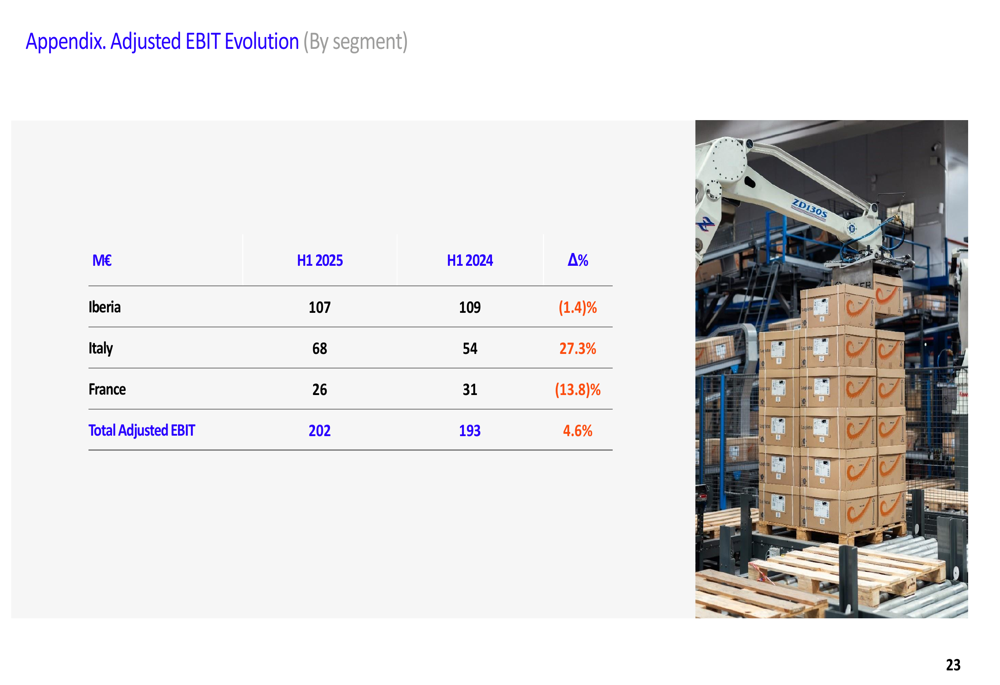Select the Iberia row label
Screen dimensions: 1000x685
click(105, 307)
